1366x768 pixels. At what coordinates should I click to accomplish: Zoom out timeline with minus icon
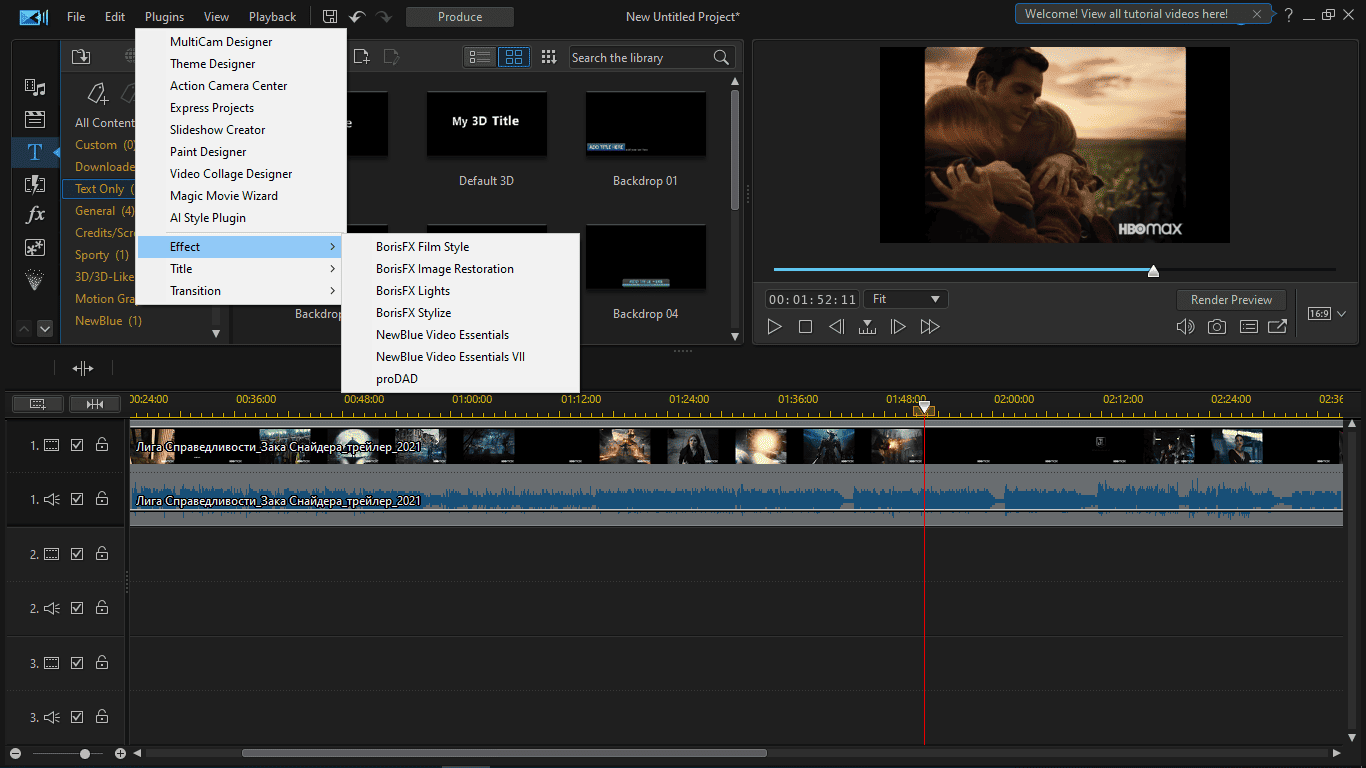[x=15, y=754]
